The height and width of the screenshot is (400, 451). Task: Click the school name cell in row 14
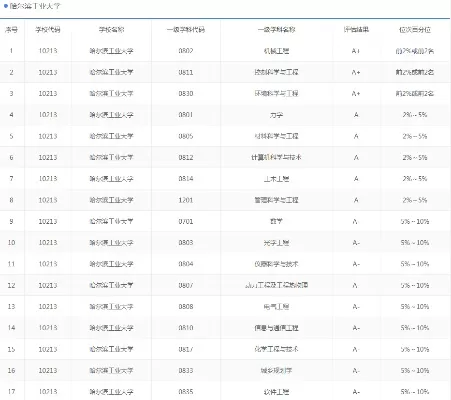(111, 328)
